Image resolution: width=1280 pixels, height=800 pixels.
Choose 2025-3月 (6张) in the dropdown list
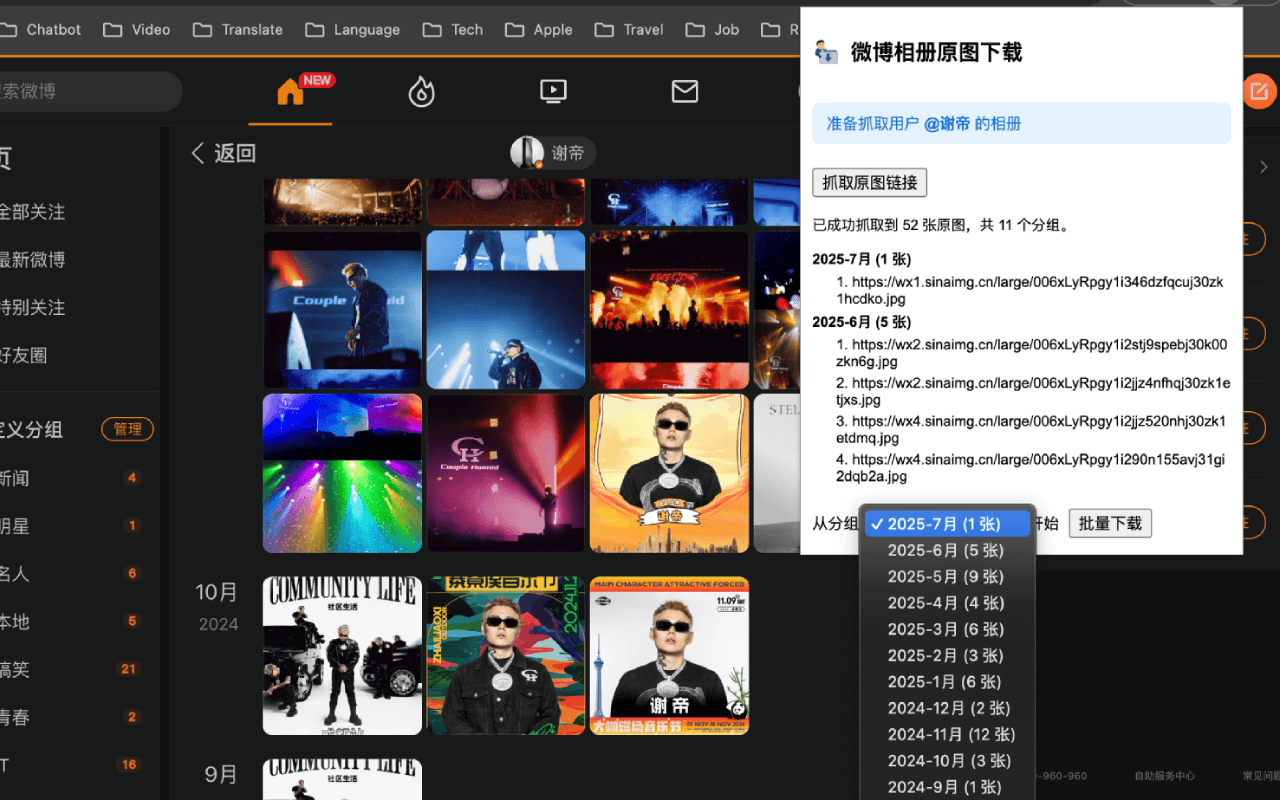[947, 629]
